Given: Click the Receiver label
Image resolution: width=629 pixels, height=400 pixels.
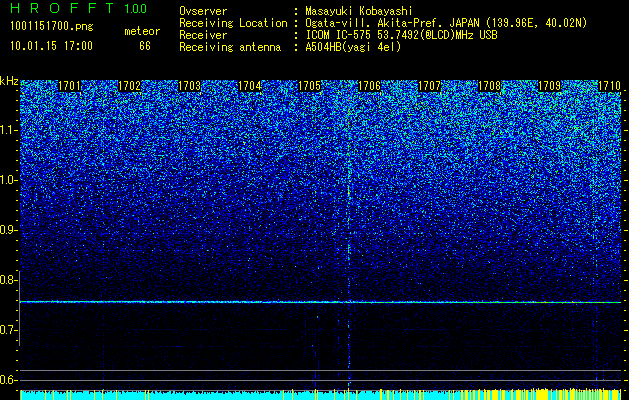Looking at the screenshot, I should click(x=203, y=35).
